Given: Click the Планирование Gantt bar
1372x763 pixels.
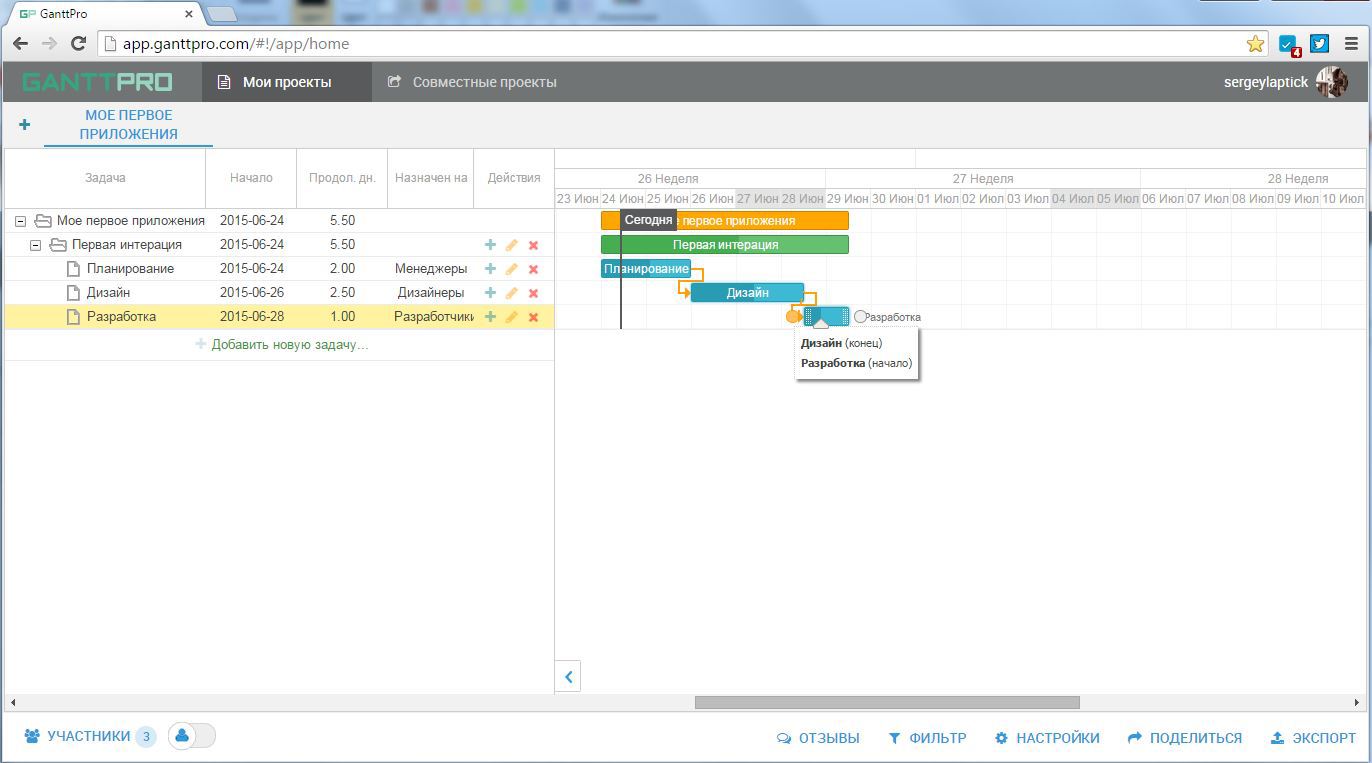Looking at the screenshot, I should (646, 269).
